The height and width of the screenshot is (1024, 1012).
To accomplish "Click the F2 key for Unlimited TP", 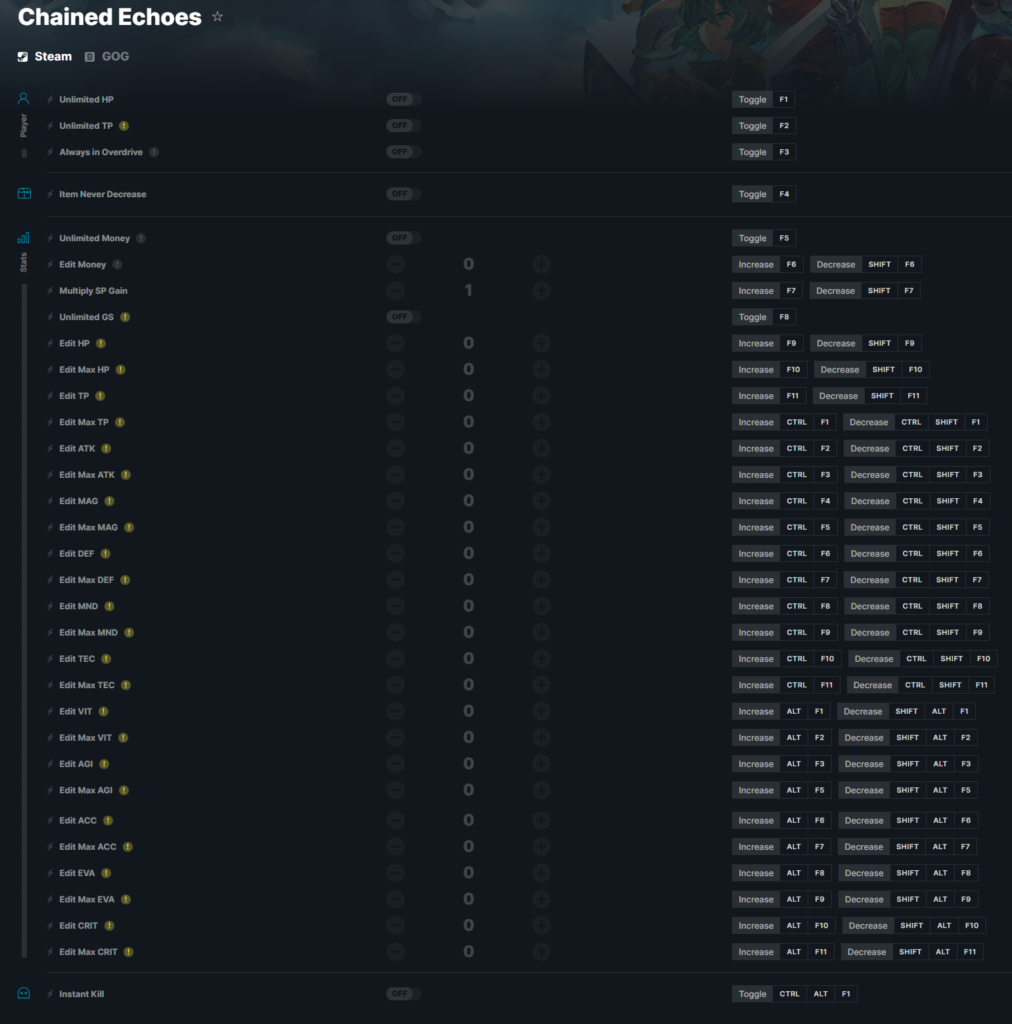I will pos(783,125).
